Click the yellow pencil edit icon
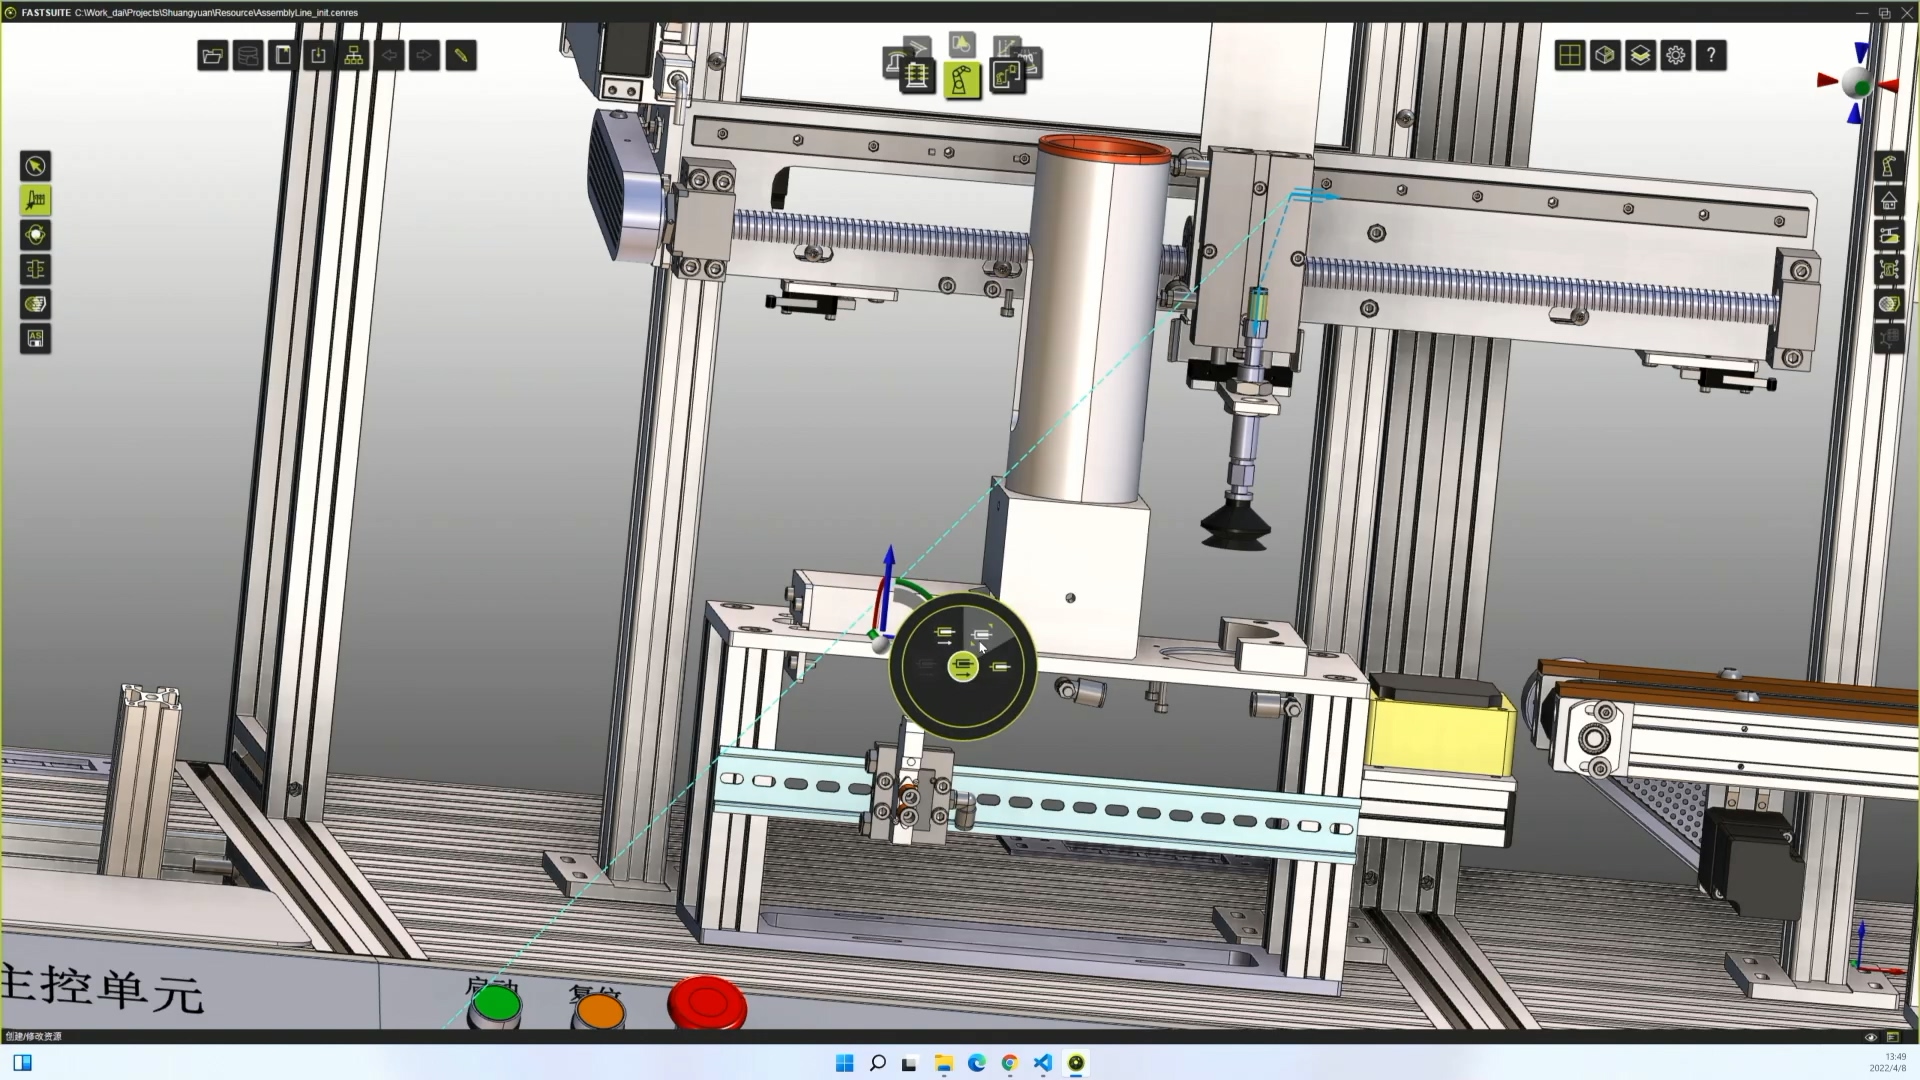Image resolution: width=1920 pixels, height=1080 pixels. [x=461, y=56]
